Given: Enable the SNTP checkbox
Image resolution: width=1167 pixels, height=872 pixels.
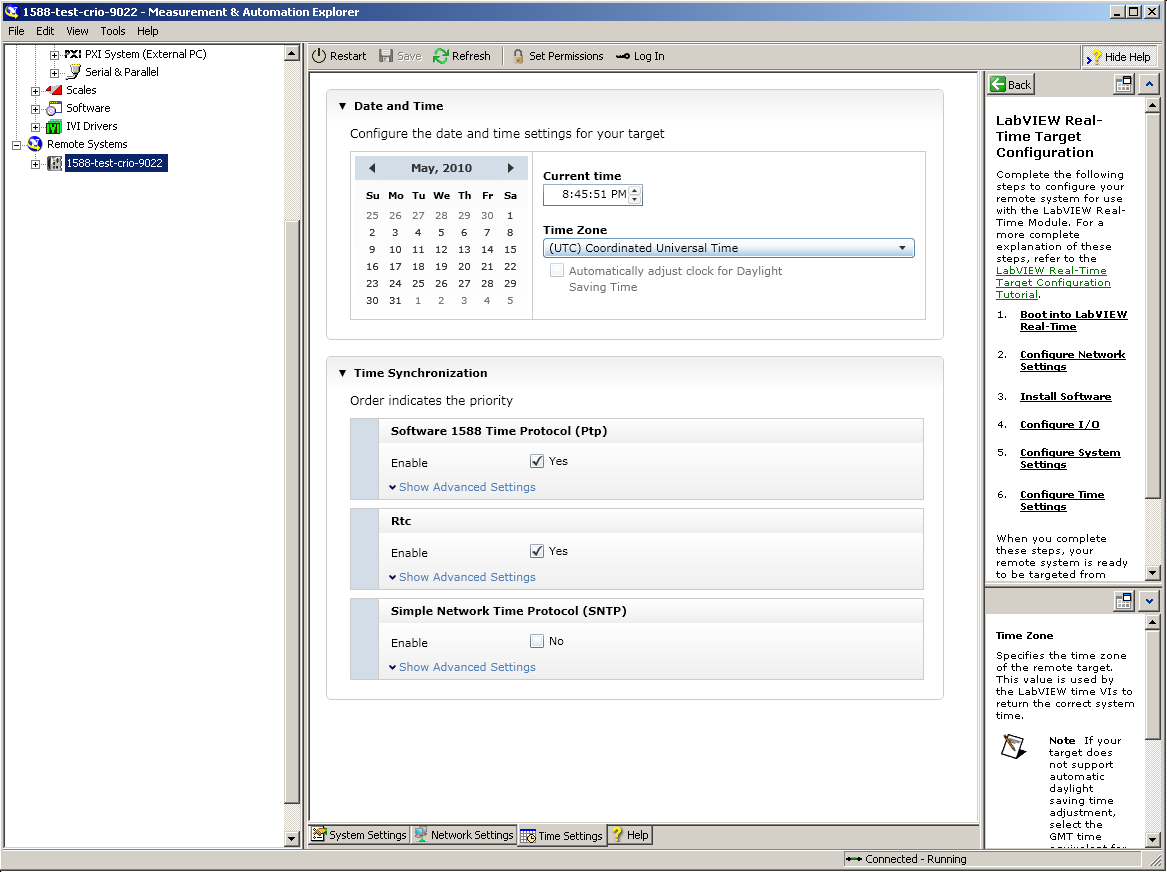Looking at the screenshot, I should pos(537,641).
